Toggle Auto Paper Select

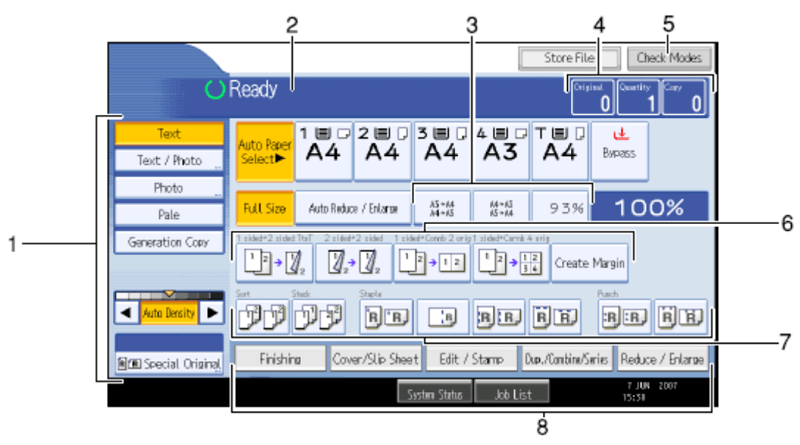(264, 152)
